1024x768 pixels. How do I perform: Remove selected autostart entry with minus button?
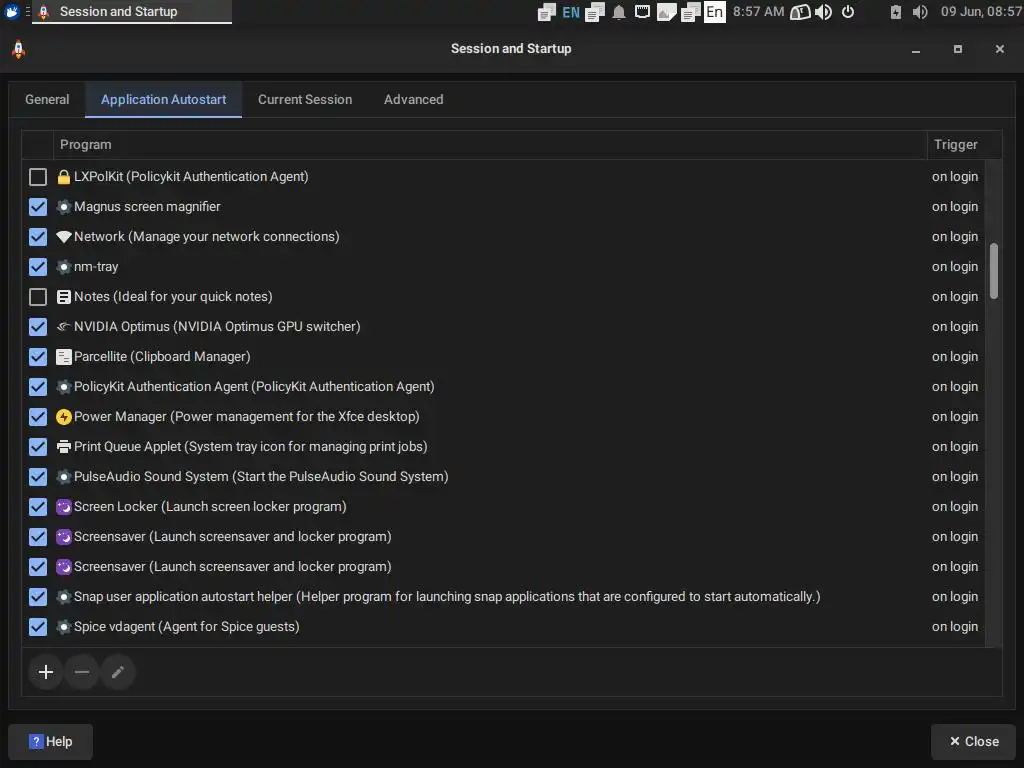tap(82, 672)
